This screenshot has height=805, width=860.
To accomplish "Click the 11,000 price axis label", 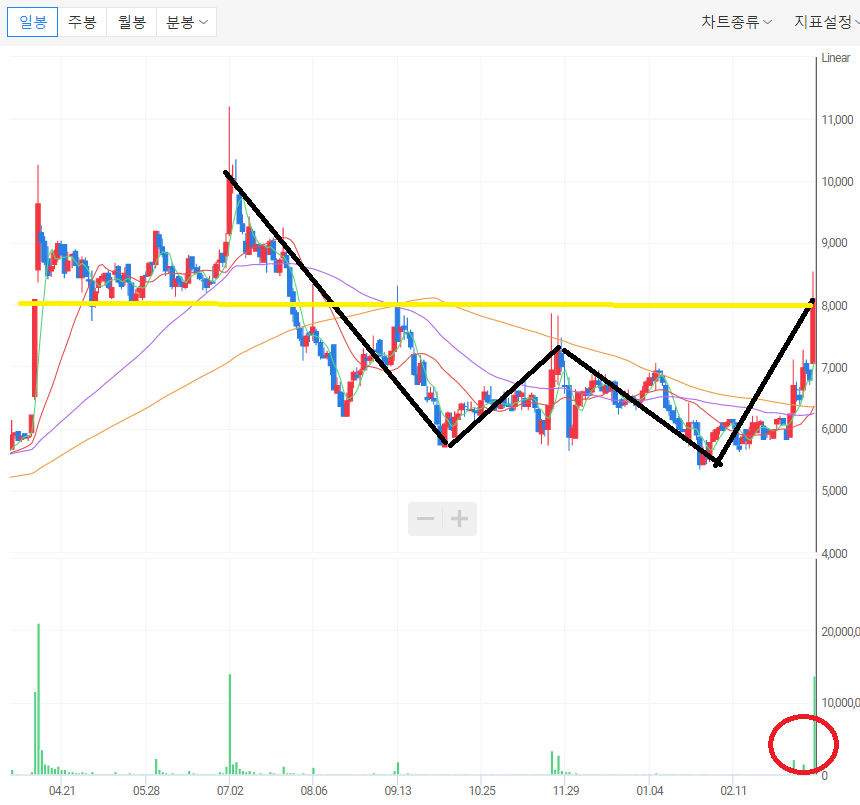I will (x=837, y=120).
